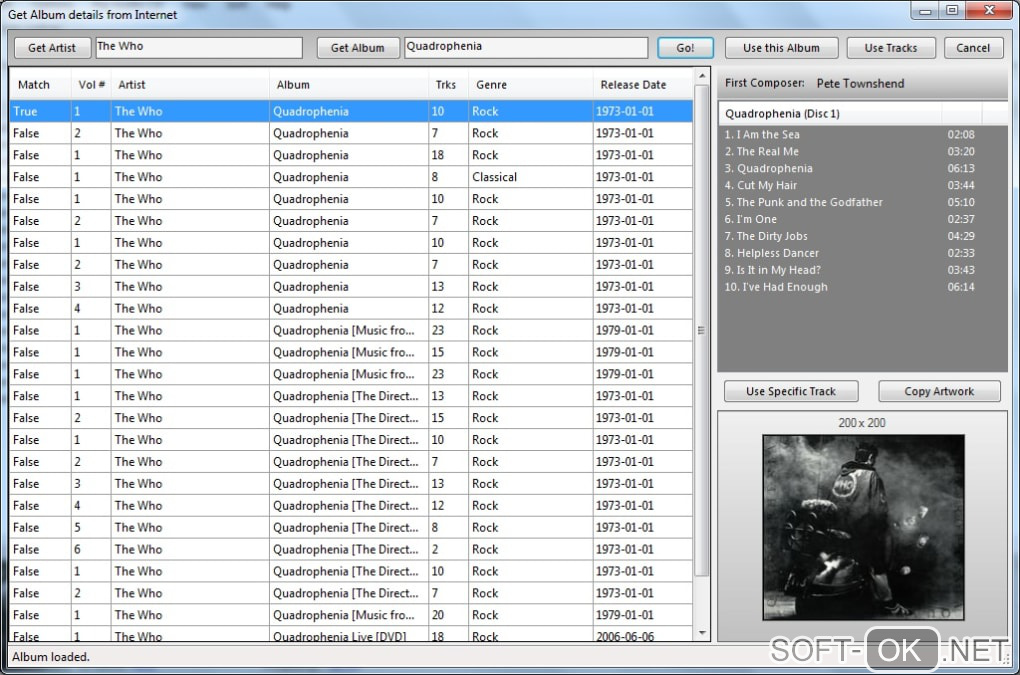Sort results by Match column header

[x=39, y=85]
